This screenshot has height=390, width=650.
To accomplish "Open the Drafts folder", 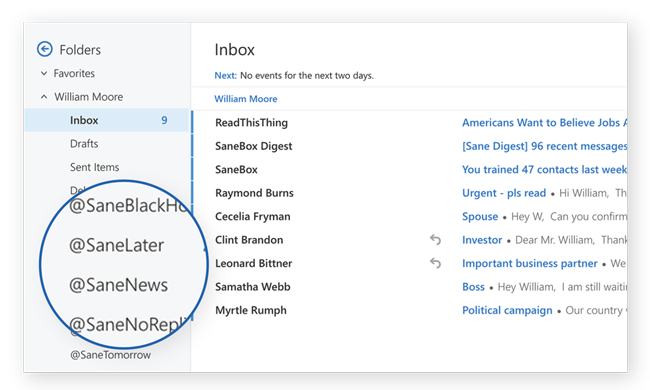I will tap(84, 144).
